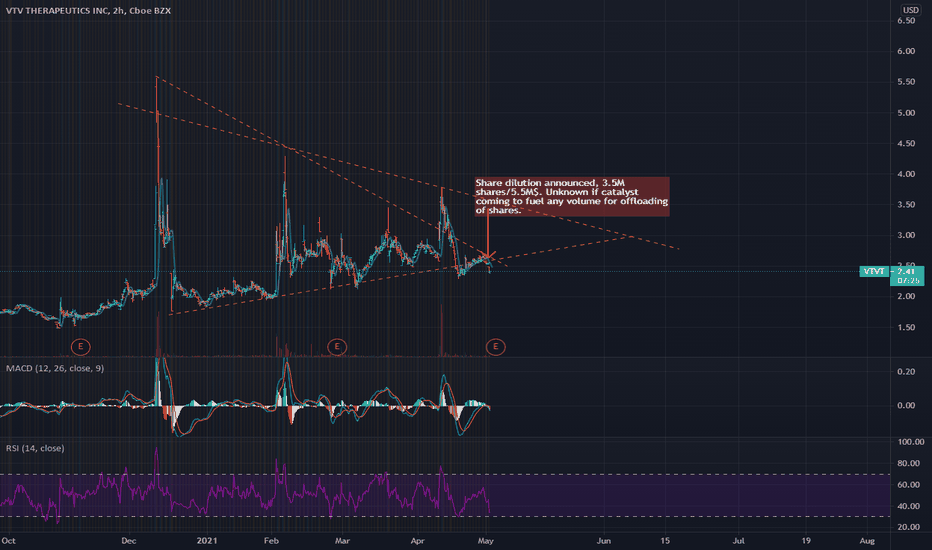Click the 4.50 price axis label
Image resolution: width=932 pixels, height=550 pixels.
[906, 143]
